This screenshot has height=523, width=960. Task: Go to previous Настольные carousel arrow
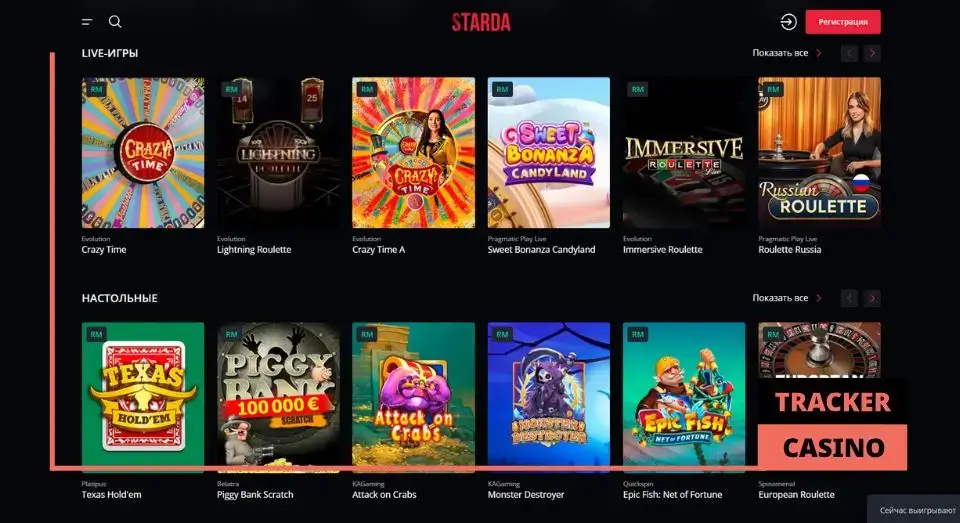(x=849, y=298)
